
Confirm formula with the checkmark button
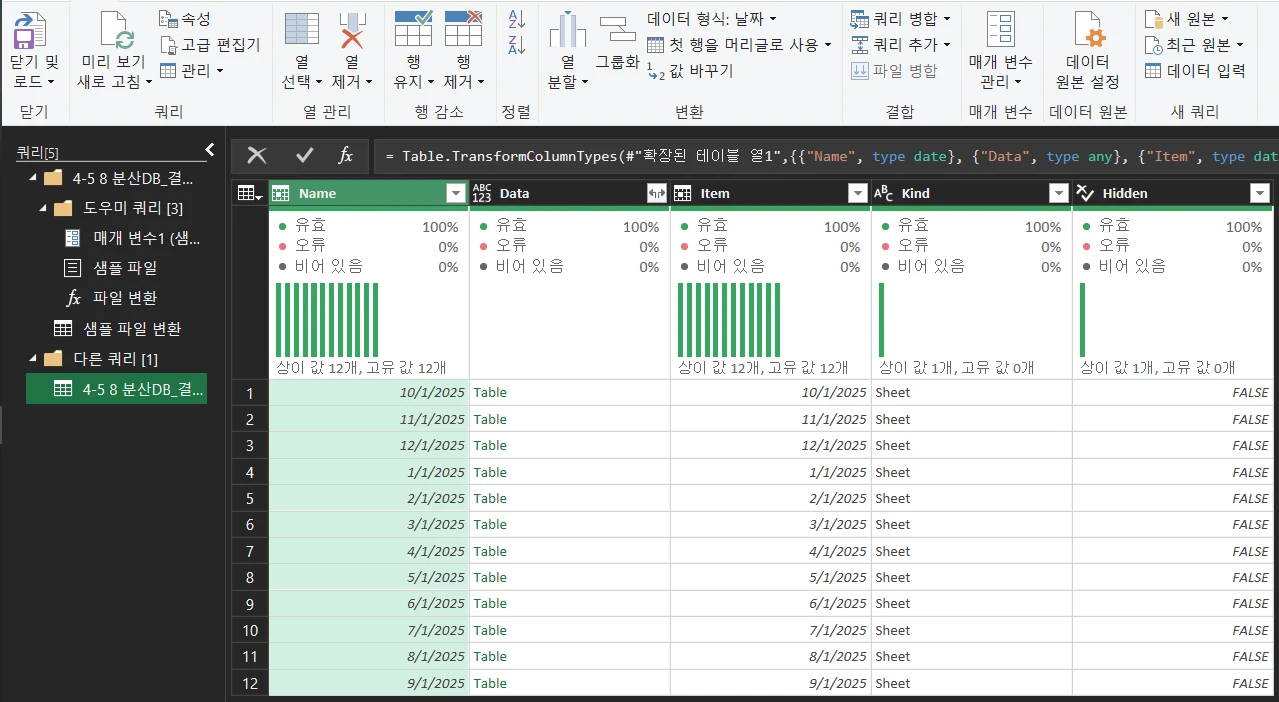[x=304, y=155]
